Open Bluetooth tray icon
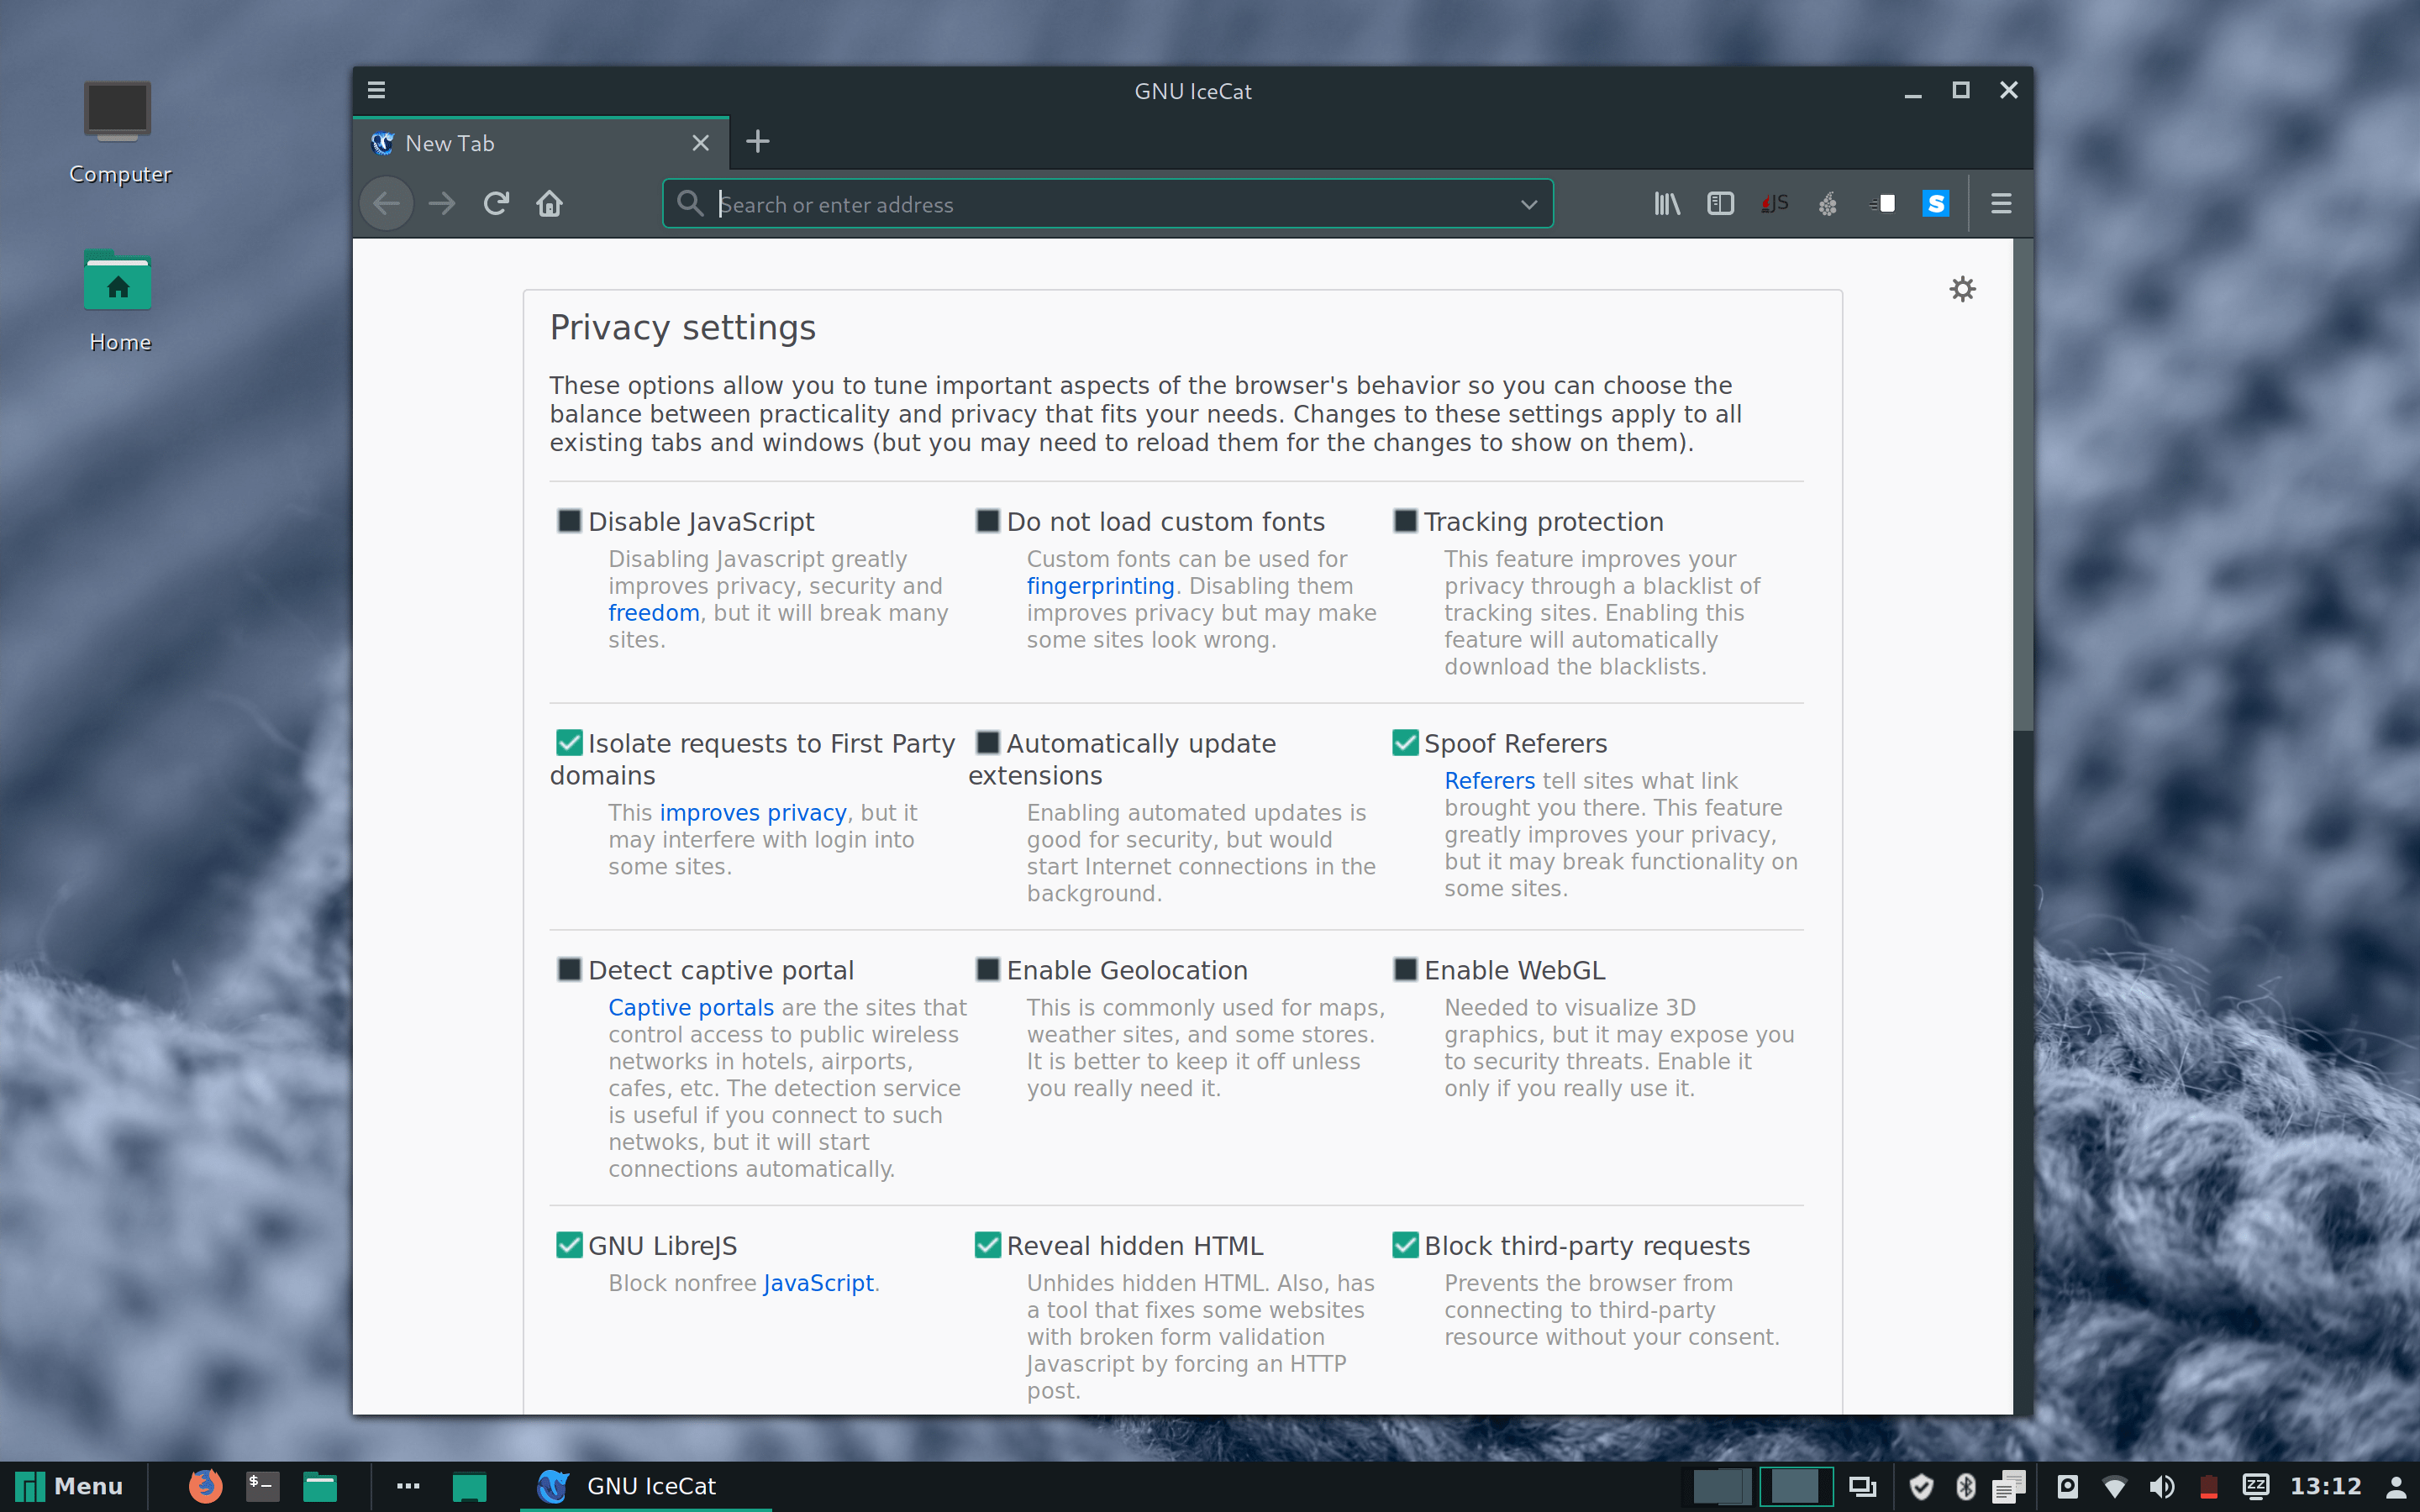This screenshot has height=1512, width=2420. pos(1965,1487)
